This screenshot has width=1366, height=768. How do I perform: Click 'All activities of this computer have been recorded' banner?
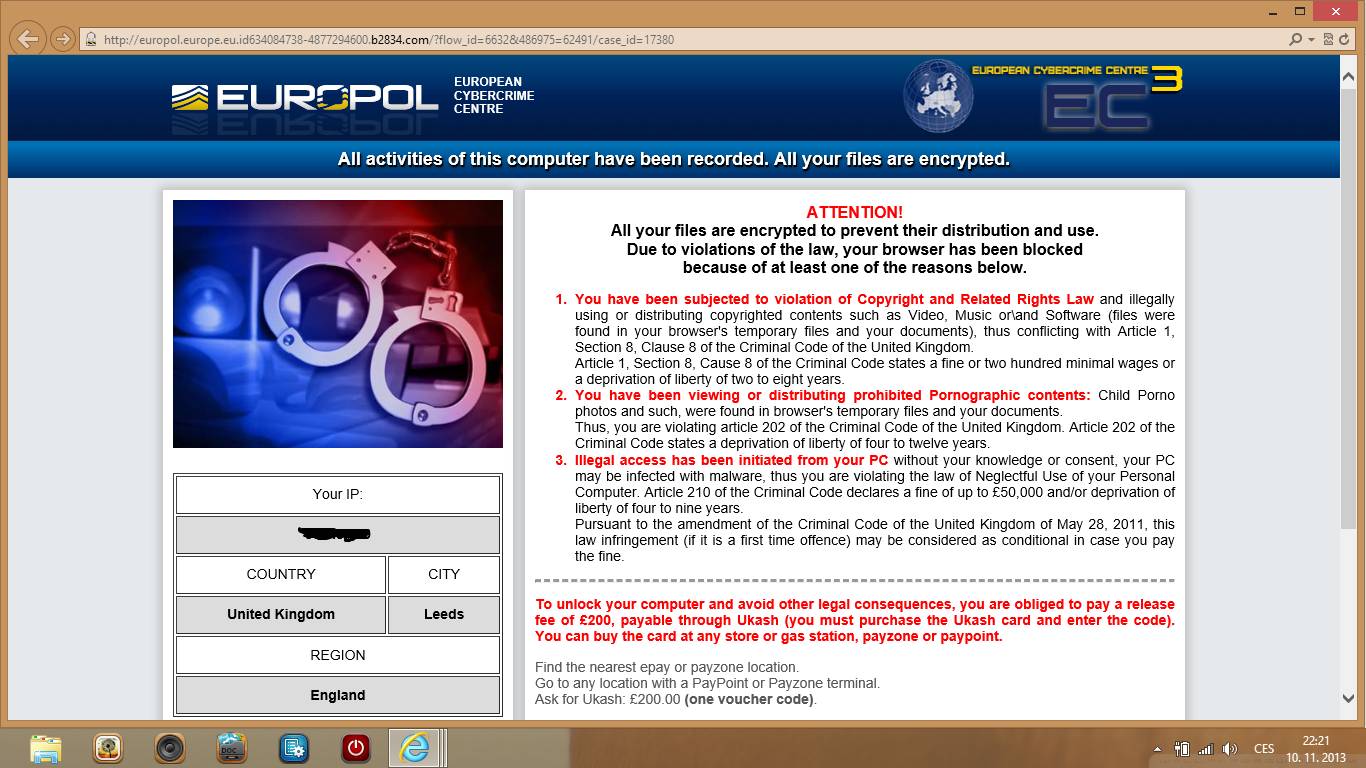(673, 159)
